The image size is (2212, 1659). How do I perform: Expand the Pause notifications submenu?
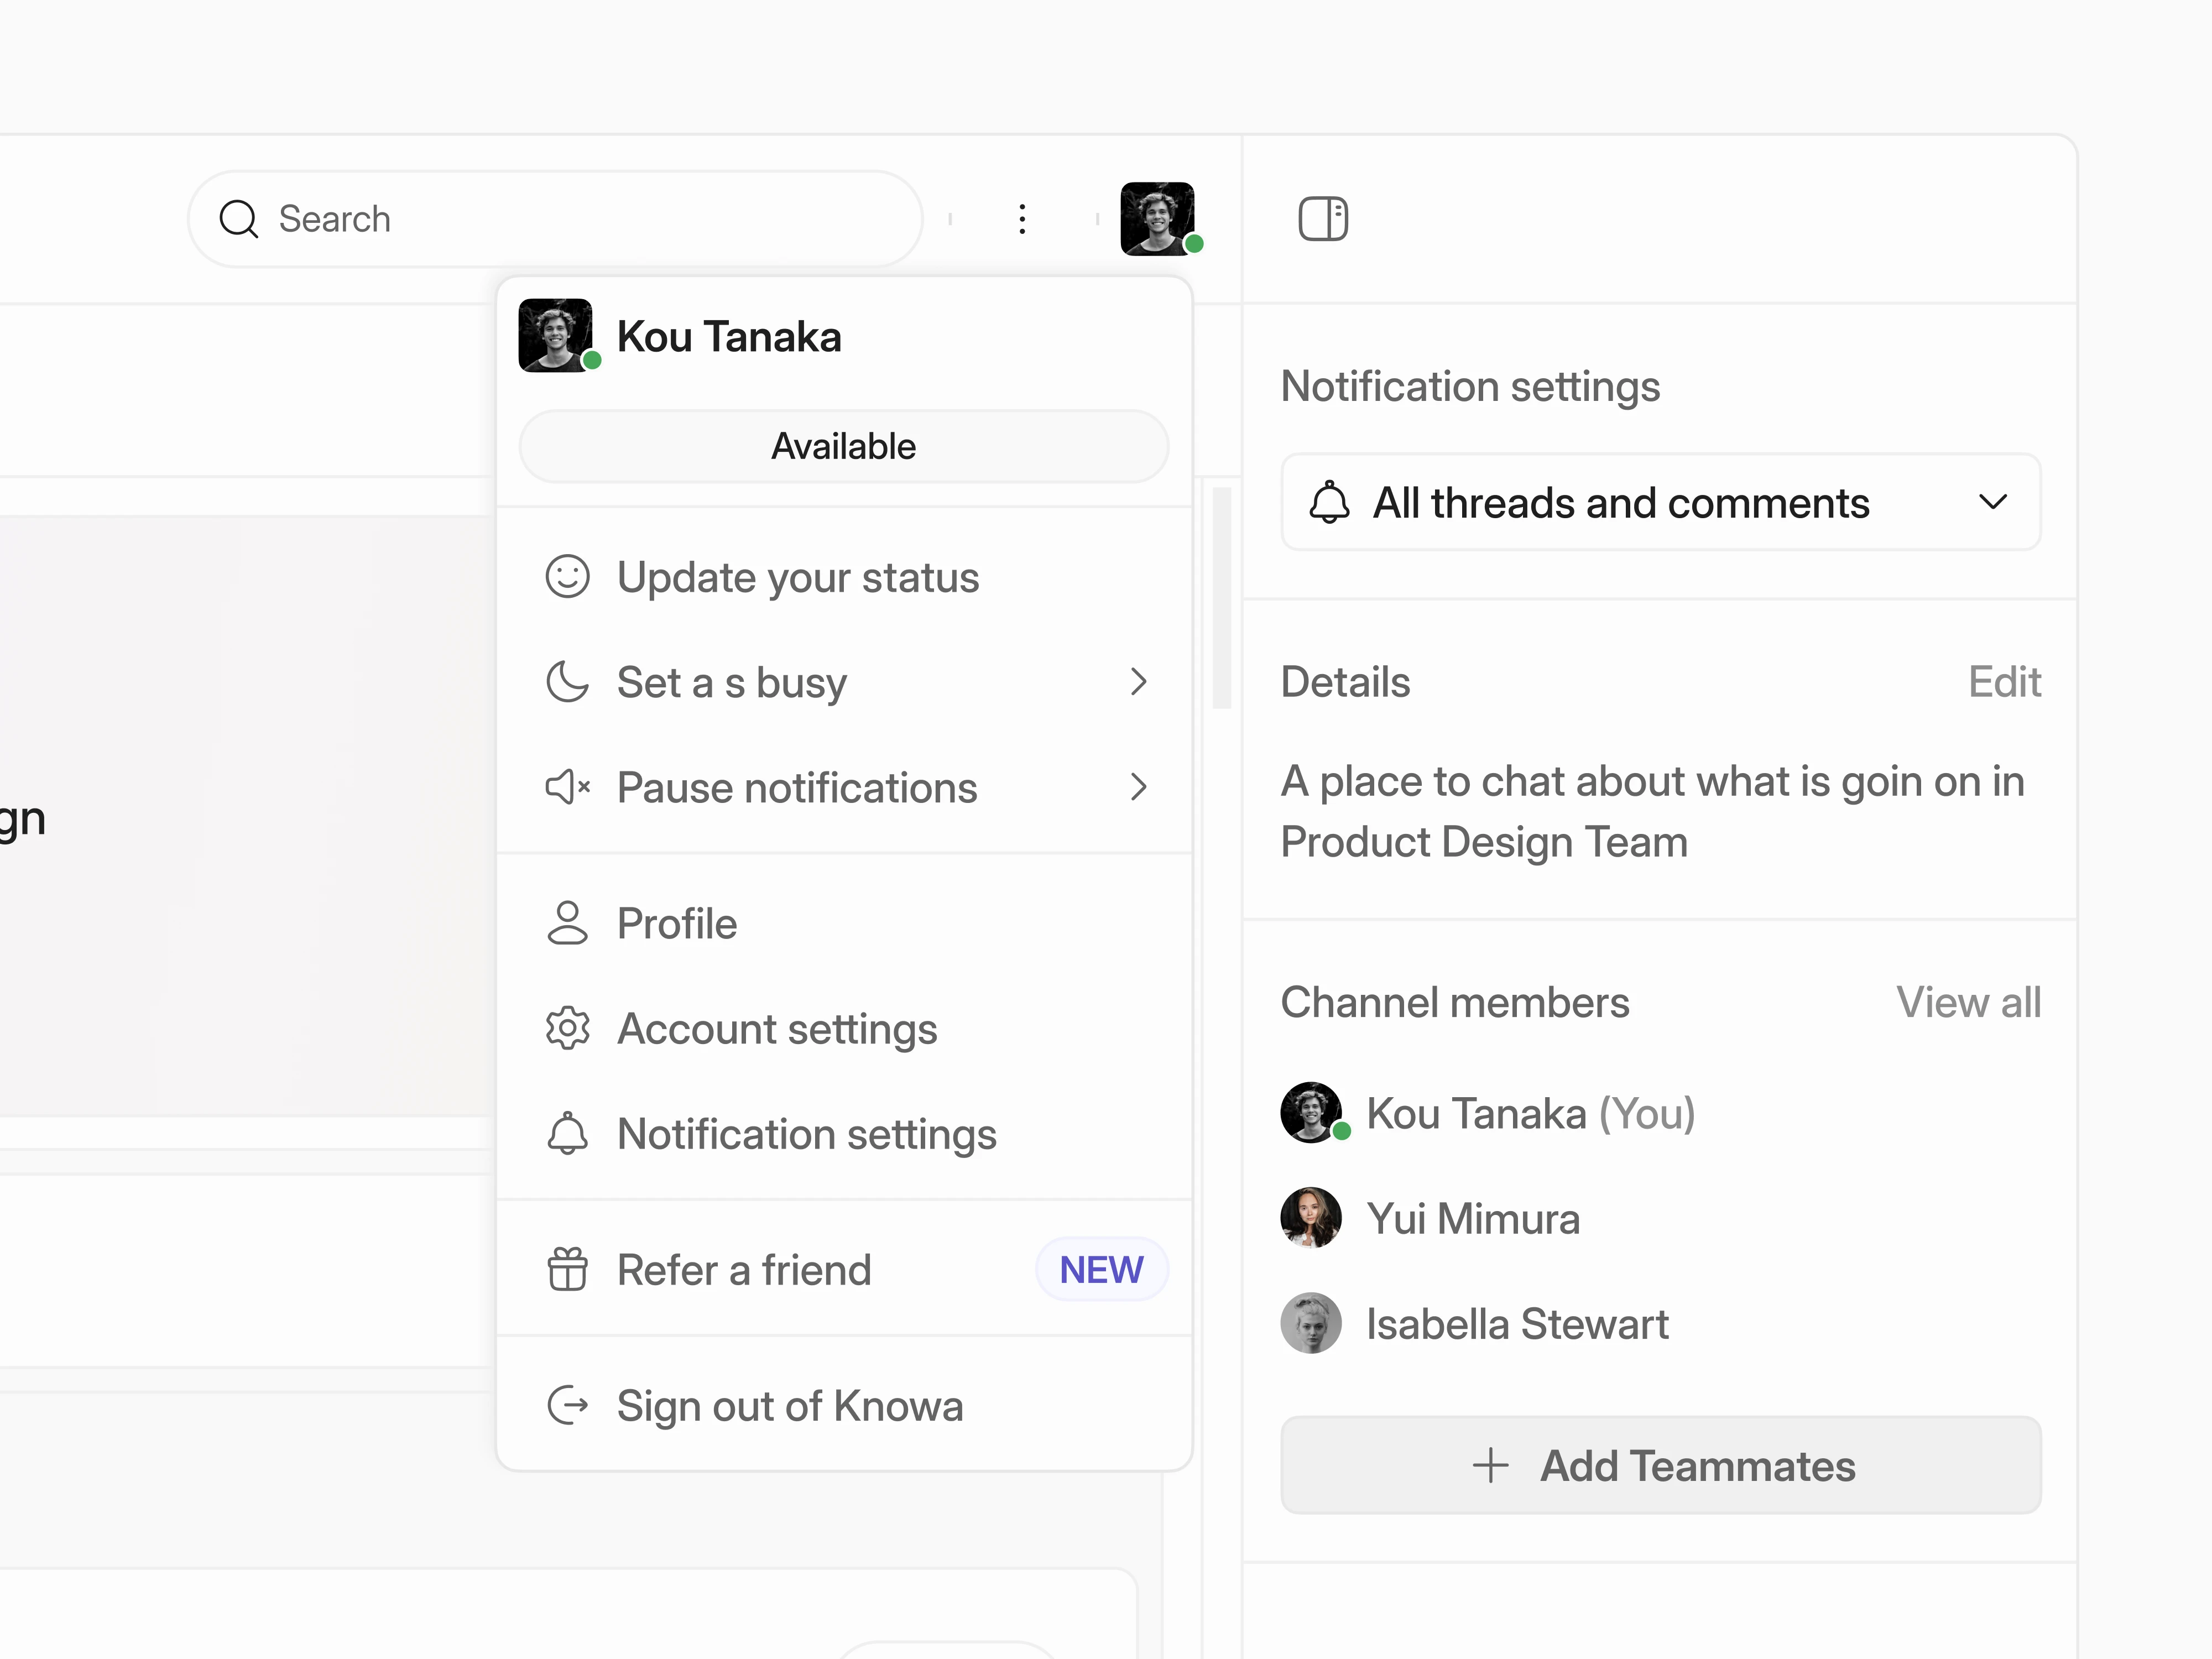pos(1138,787)
